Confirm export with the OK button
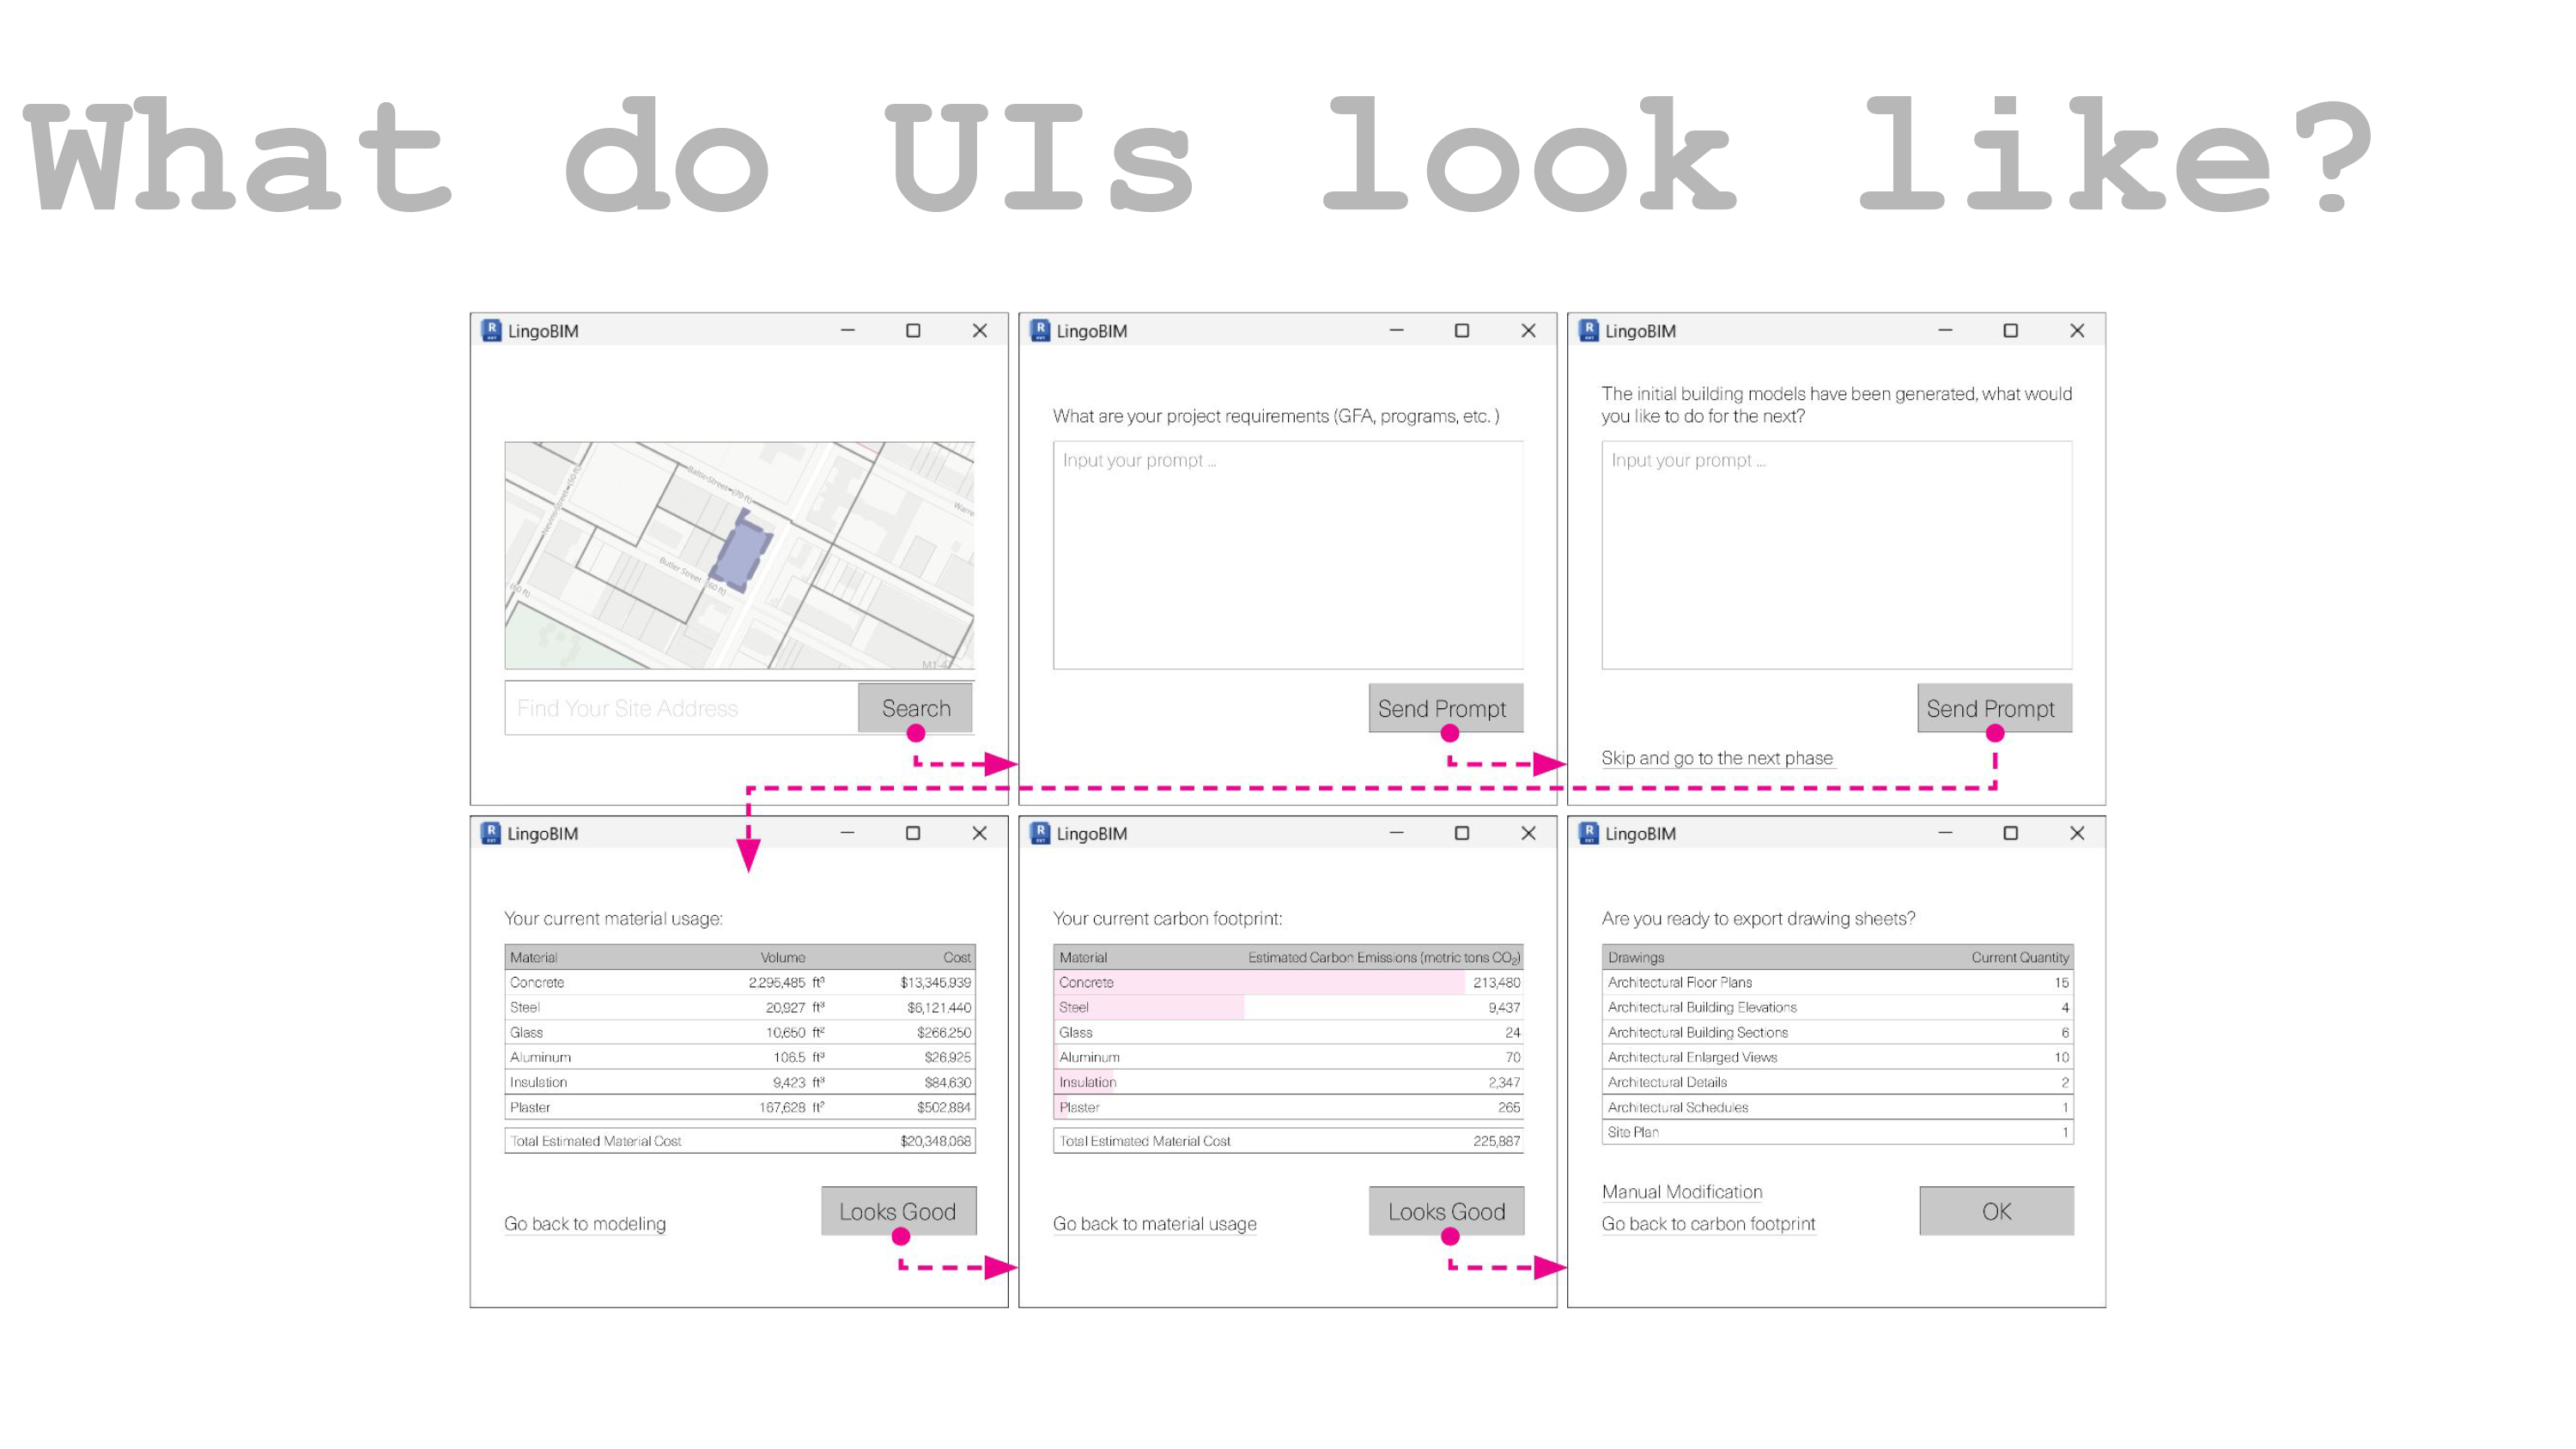This screenshot has height=1449, width=2576. [1996, 1211]
